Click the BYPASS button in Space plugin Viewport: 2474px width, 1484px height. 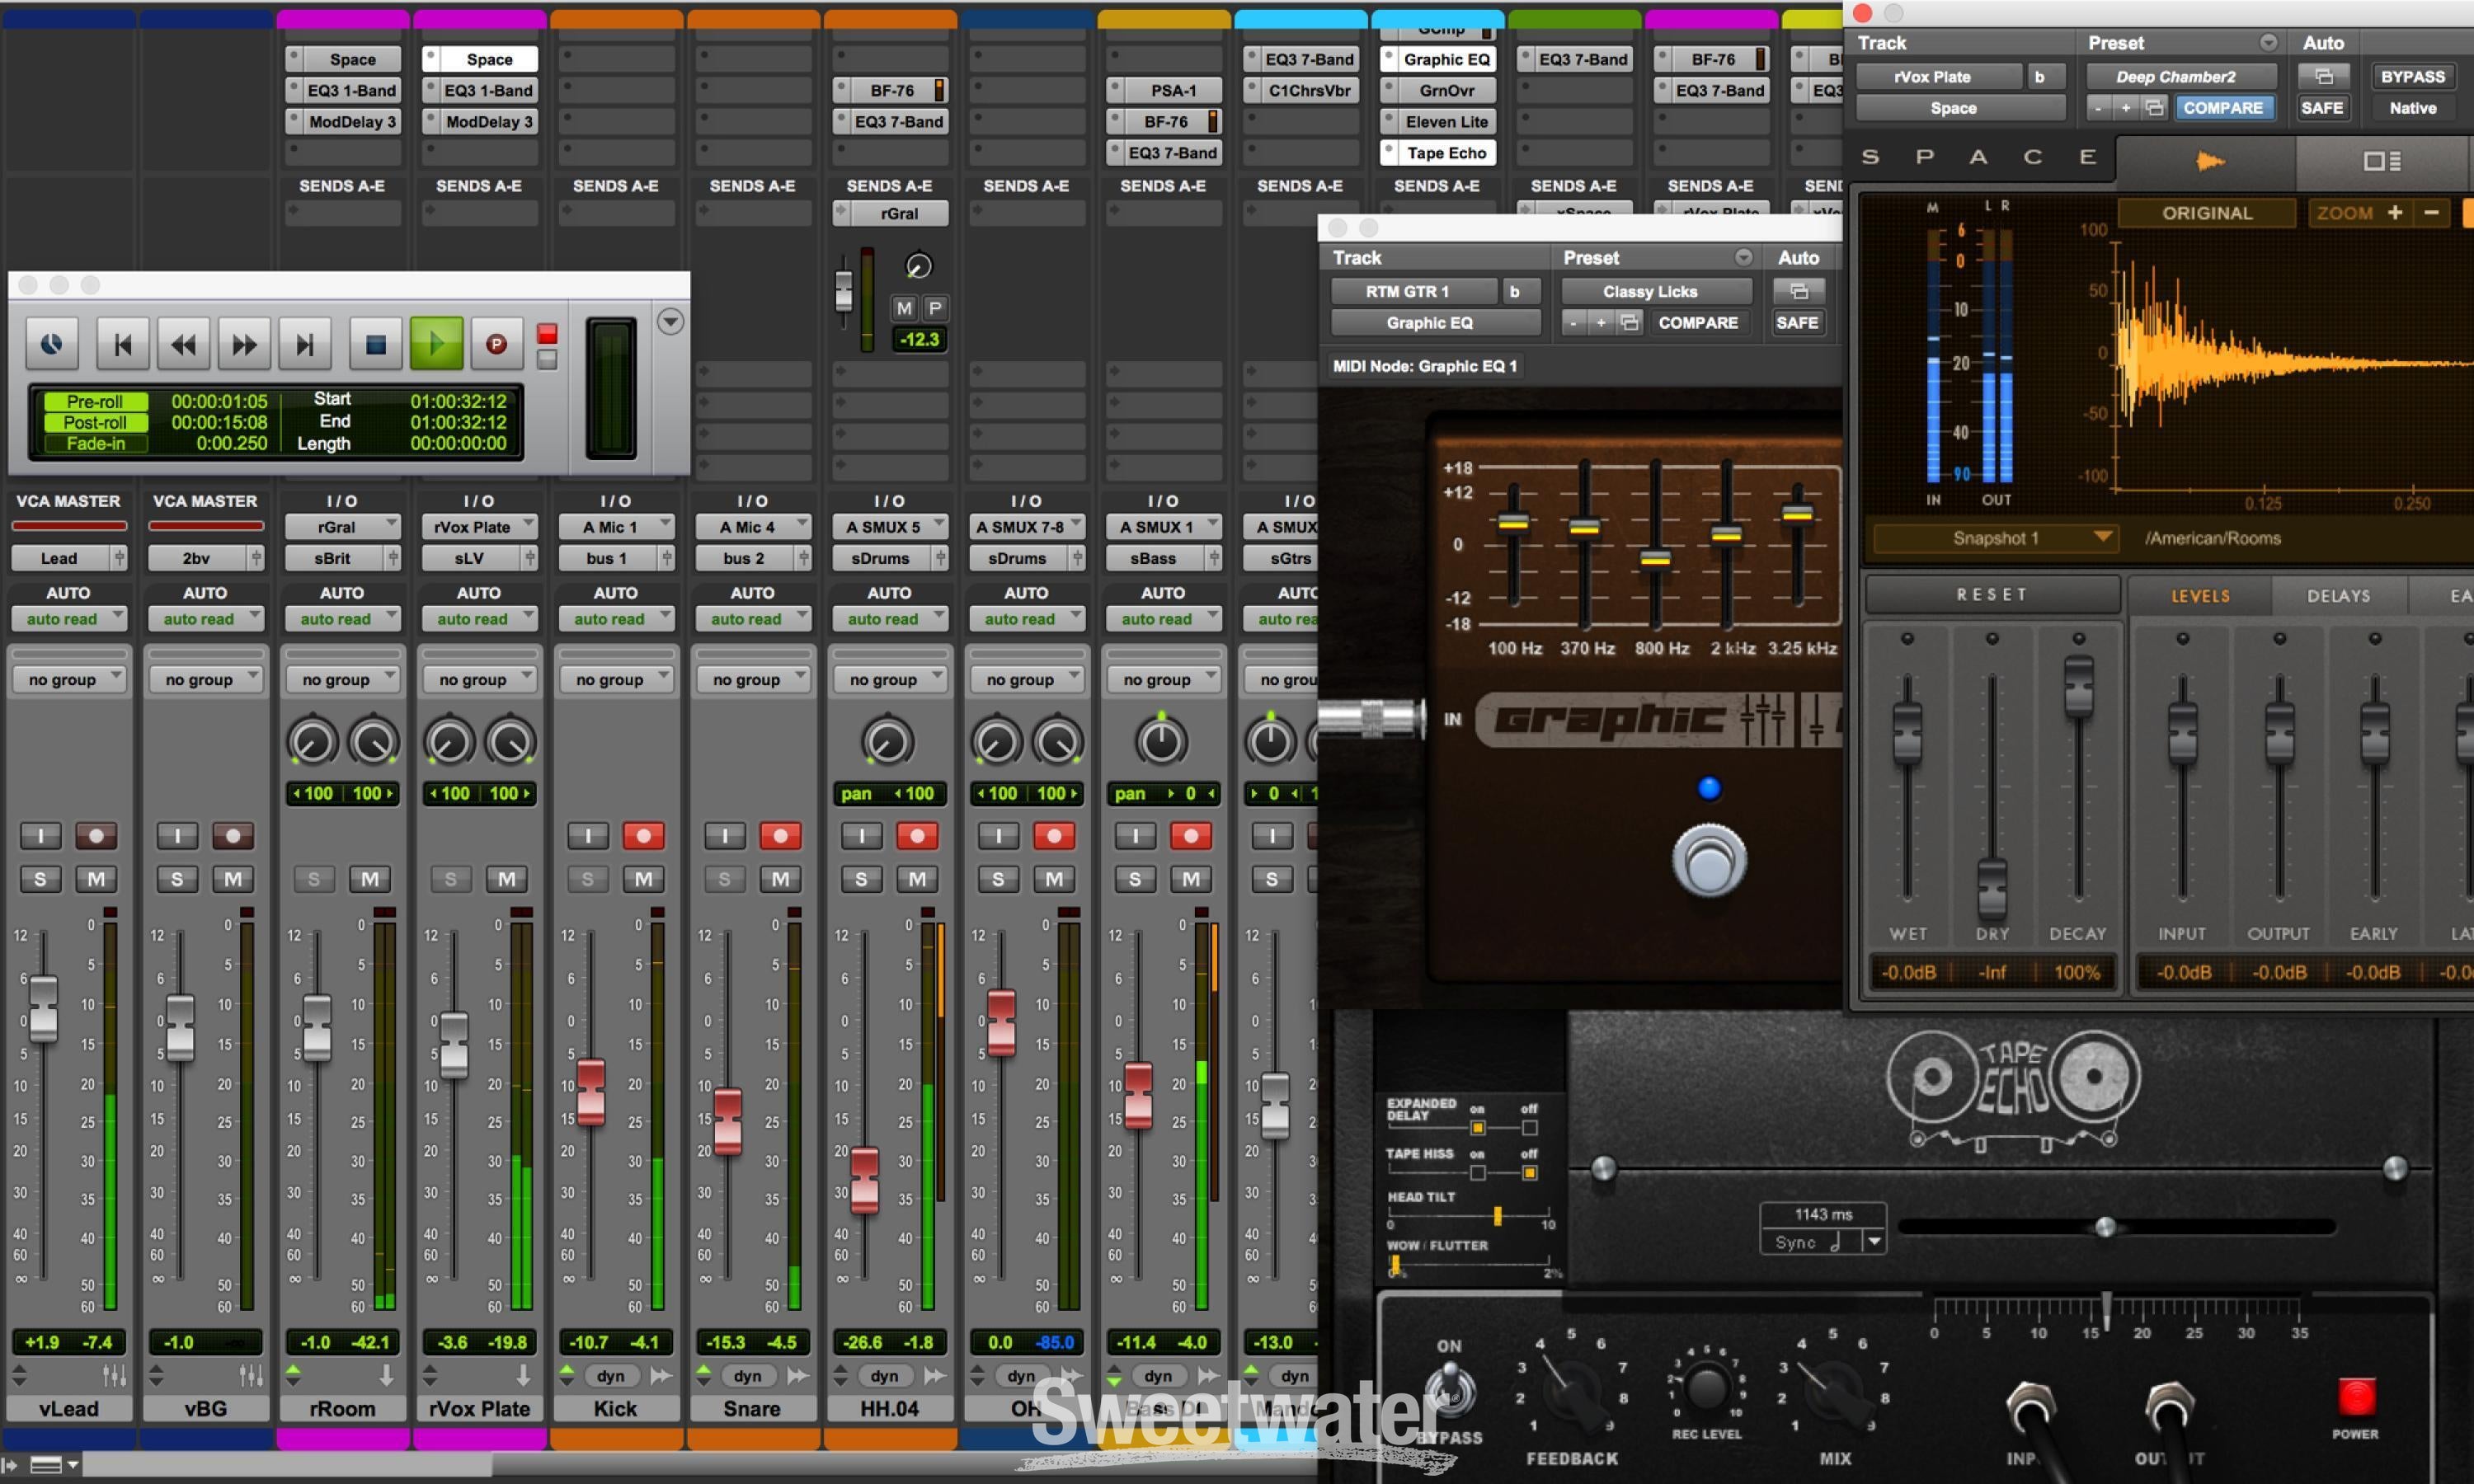pos(2412,77)
